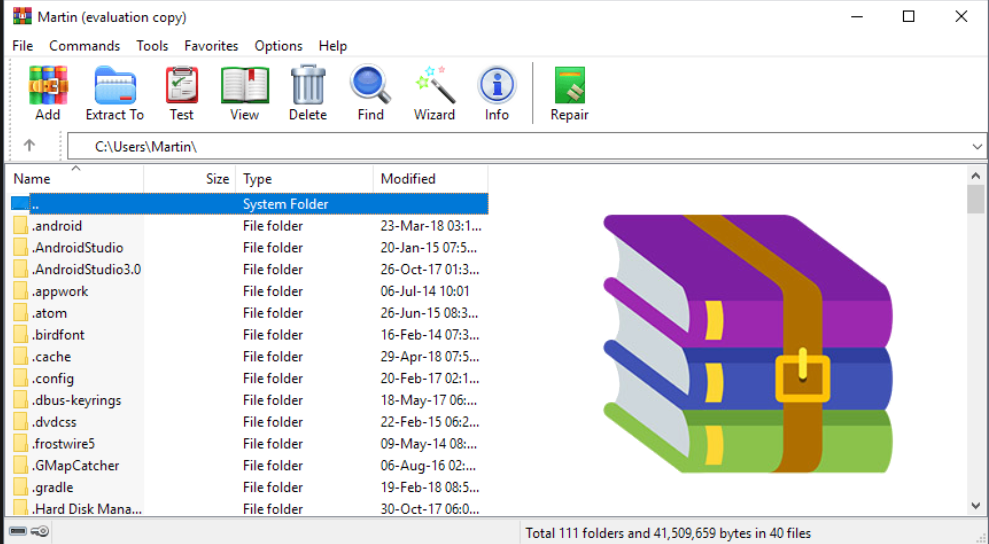The image size is (989, 544).
Task: Click the vertical scrollbar thumb
Action: tap(976, 199)
